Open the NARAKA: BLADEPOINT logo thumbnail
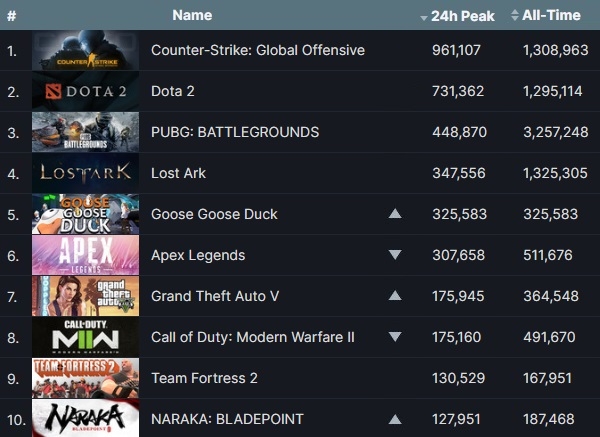600x437 pixels. (85, 418)
